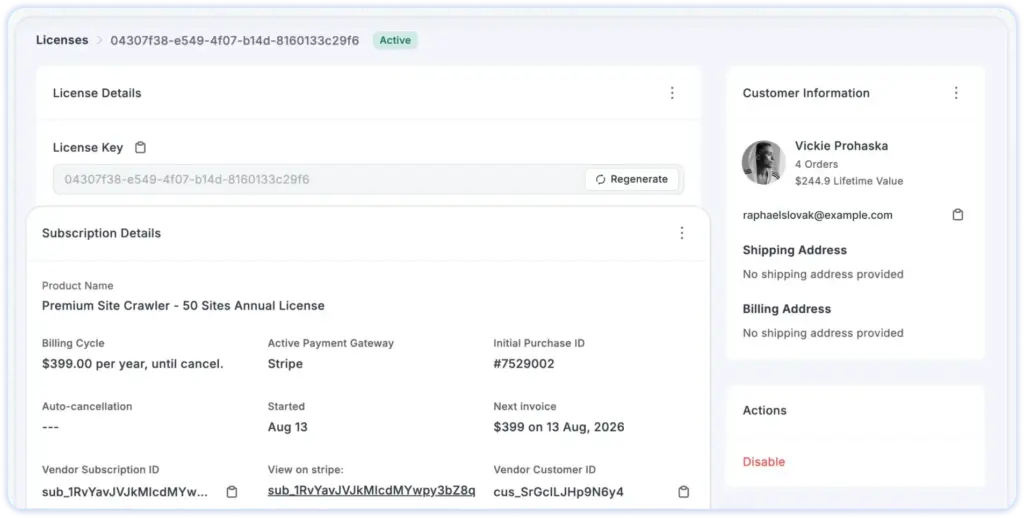
Task: Regenerate the license key
Action: (632, 179)
